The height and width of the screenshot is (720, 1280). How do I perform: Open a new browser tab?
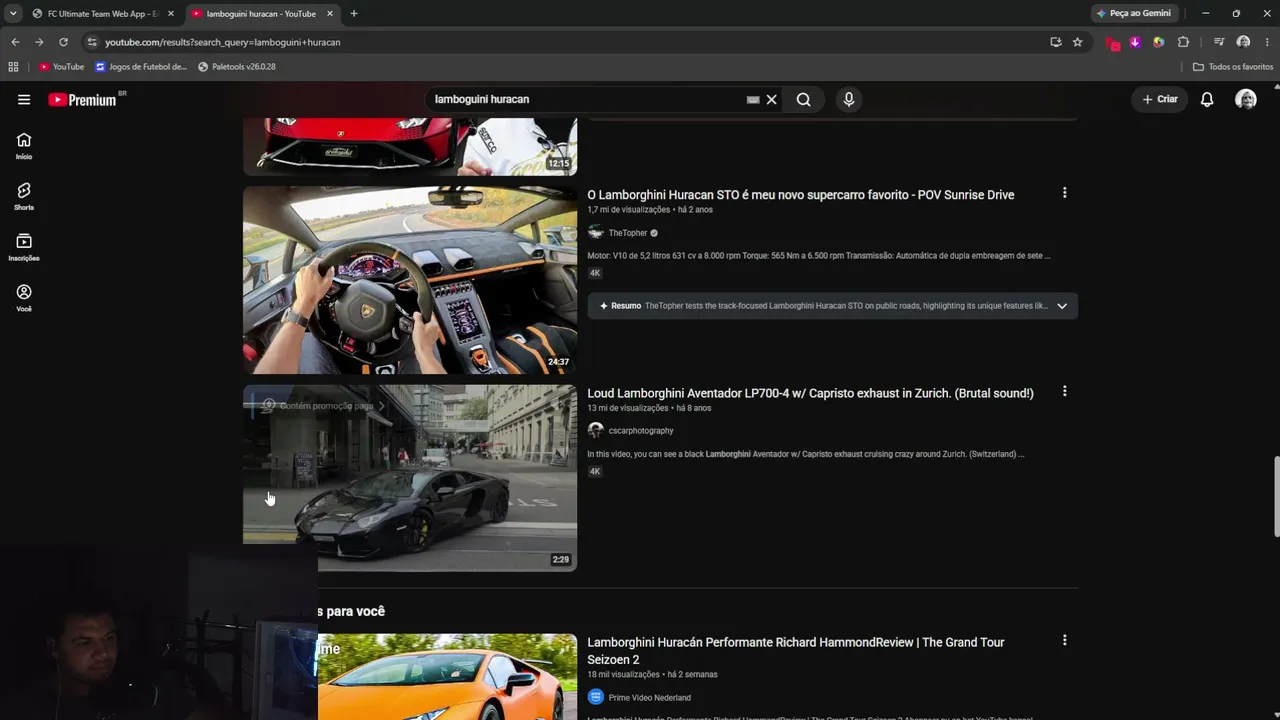354,14
